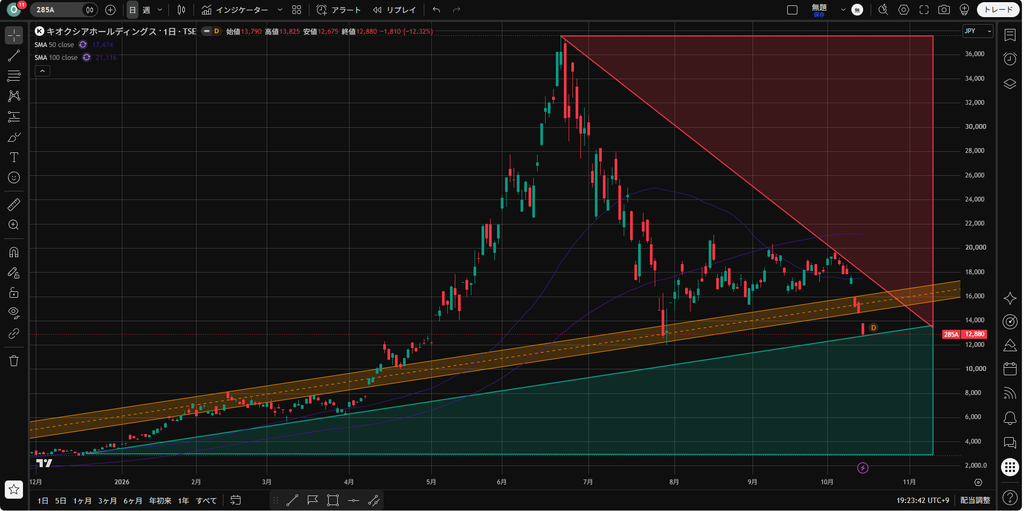This screenshot has height=511, width=1024.
Task: Open the Fibonacci/gann tools group
Action: [x=14, y=76]
